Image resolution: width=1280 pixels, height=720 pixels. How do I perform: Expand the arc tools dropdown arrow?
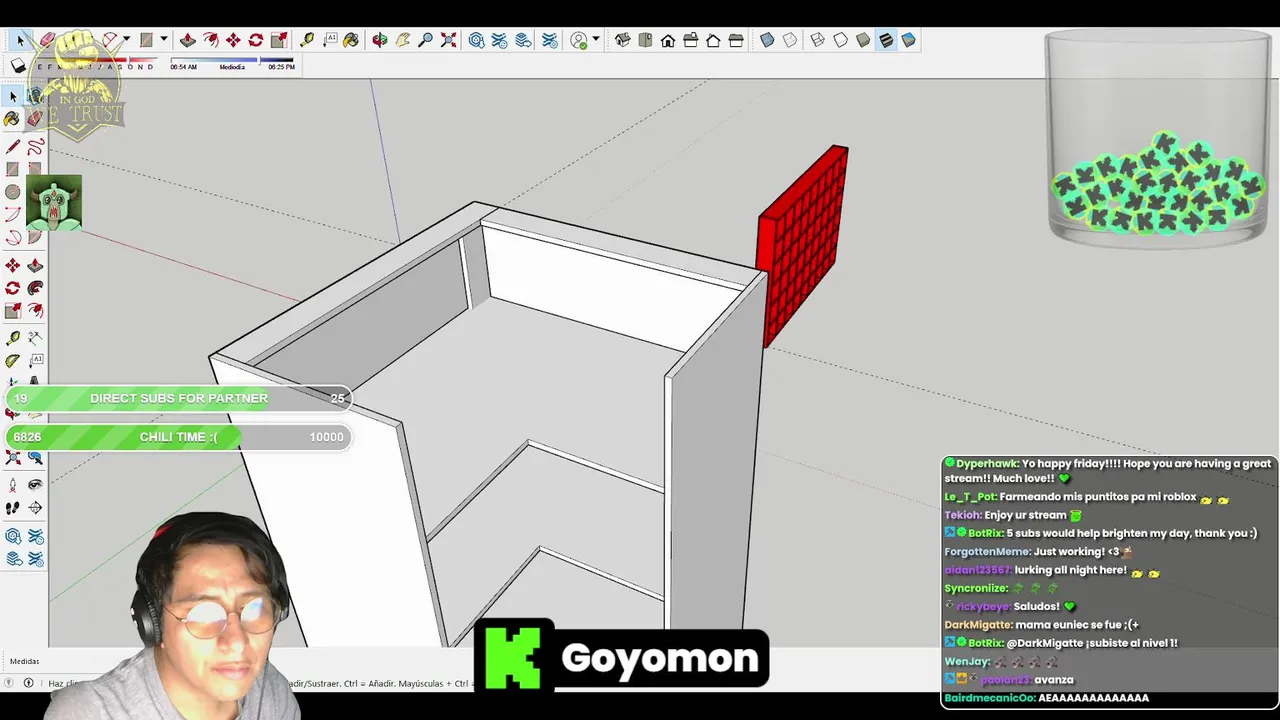pyautogui.click(x=126, y=40)
